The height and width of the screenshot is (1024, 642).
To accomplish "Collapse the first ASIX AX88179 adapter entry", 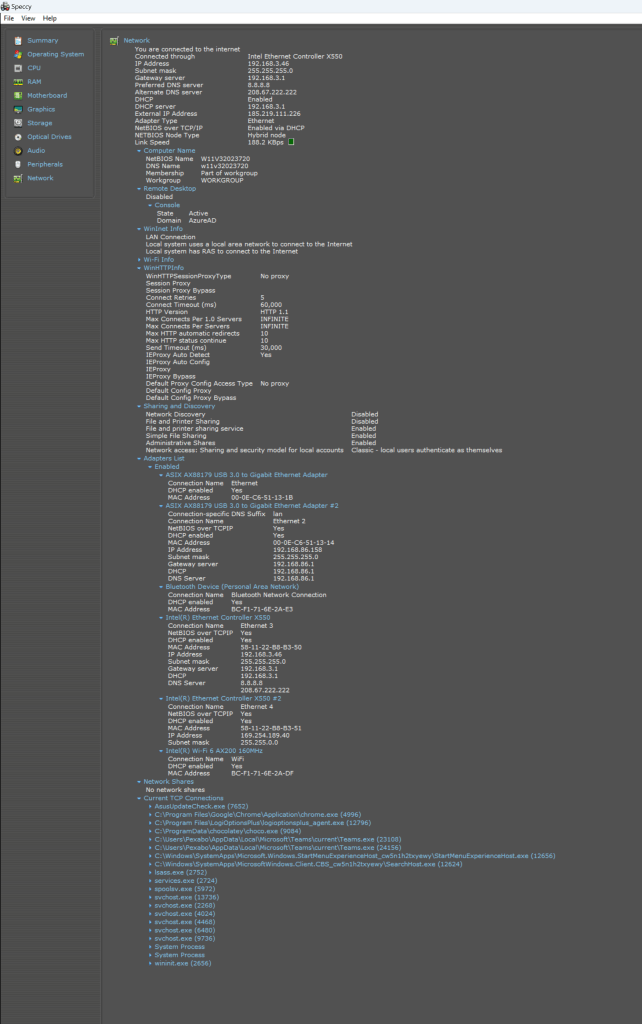I will pos(161,475).
